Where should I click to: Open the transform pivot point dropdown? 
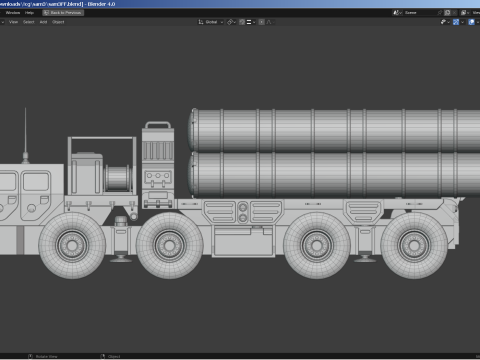[x=231, y=22]
